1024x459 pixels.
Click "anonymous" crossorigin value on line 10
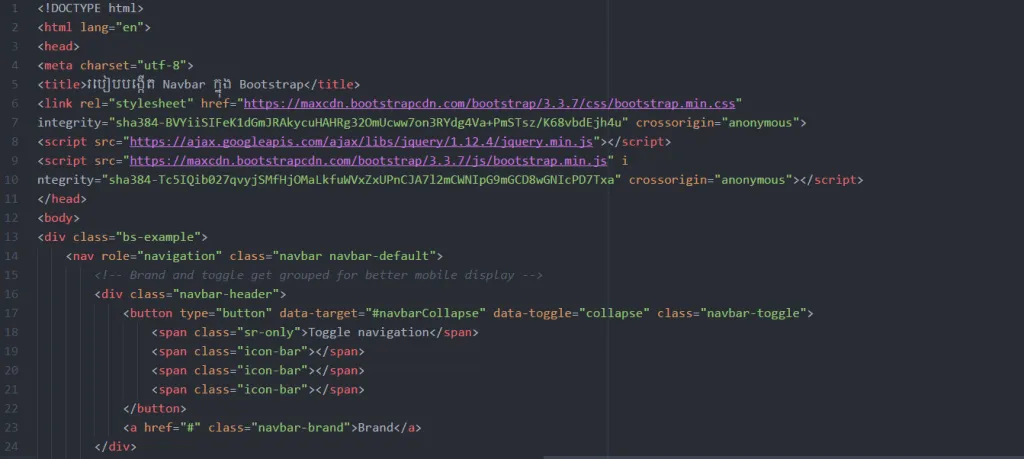click(754, 180)
